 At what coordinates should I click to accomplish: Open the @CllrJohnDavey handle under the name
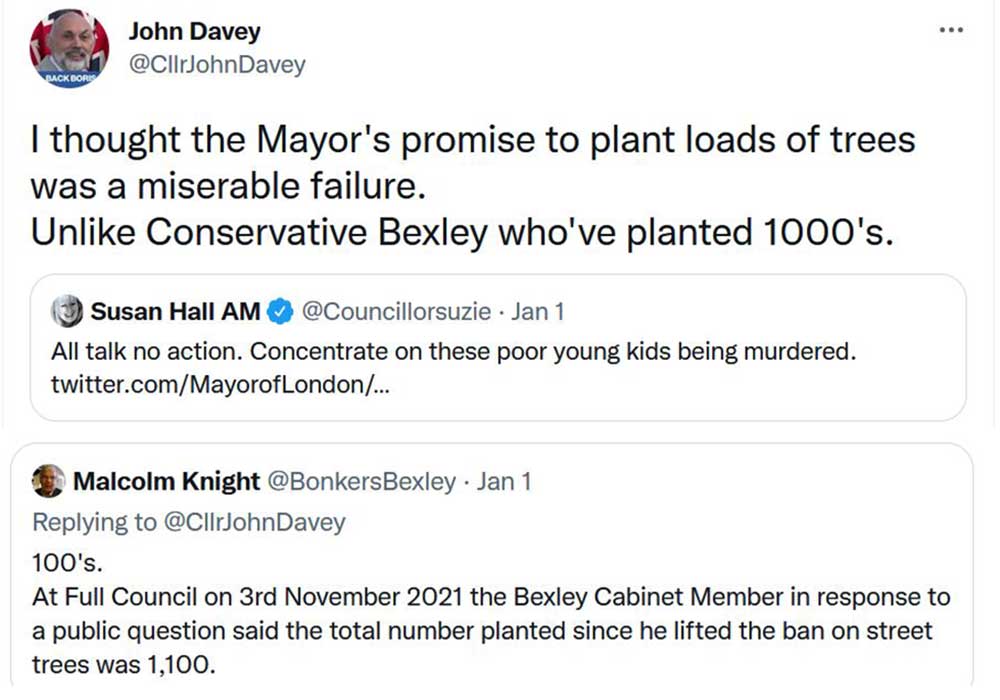pos(217,66)
